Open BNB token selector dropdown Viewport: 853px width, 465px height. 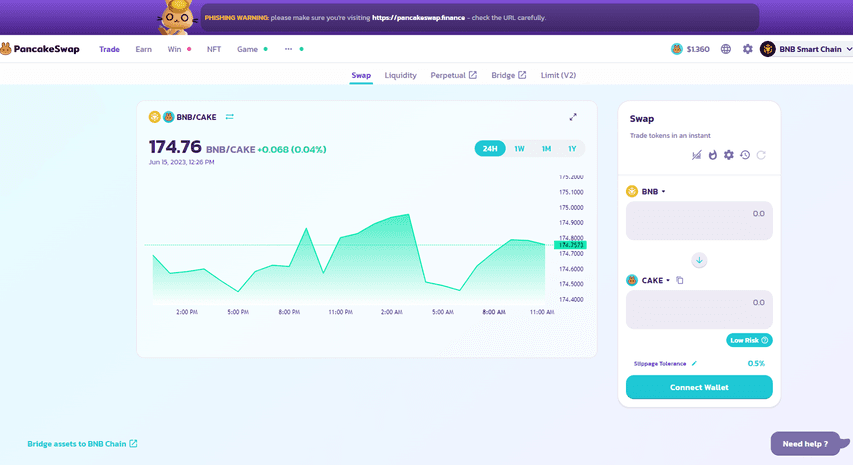click(x=646, y=191)
